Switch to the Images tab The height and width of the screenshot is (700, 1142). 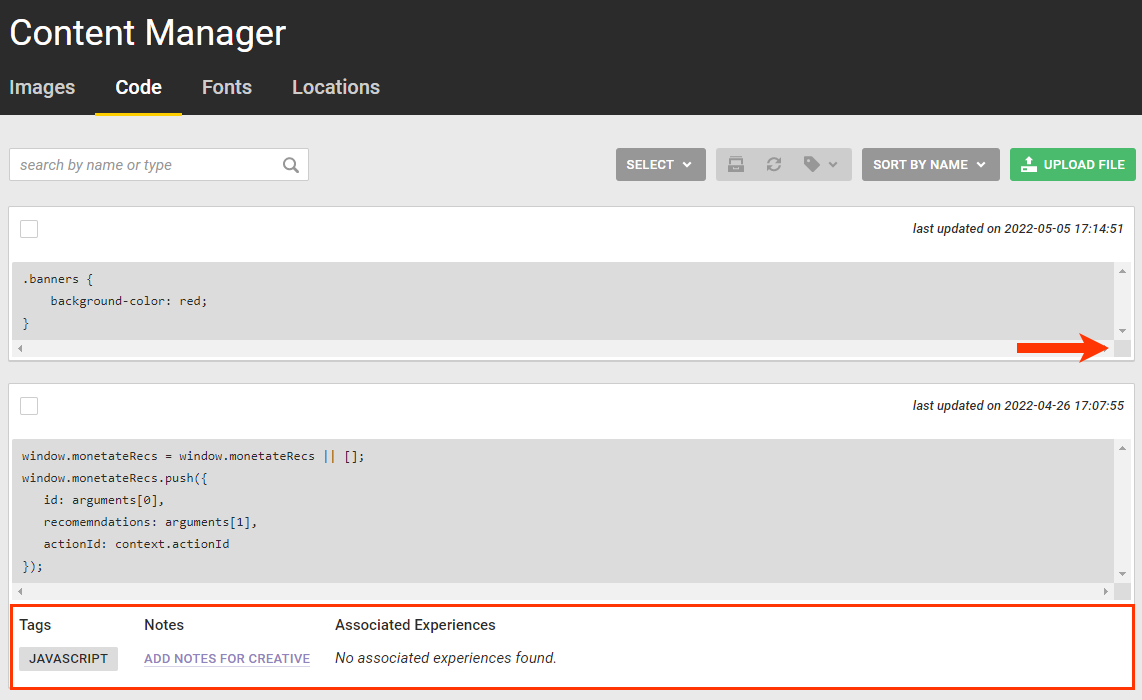click(x=42, y=87)
